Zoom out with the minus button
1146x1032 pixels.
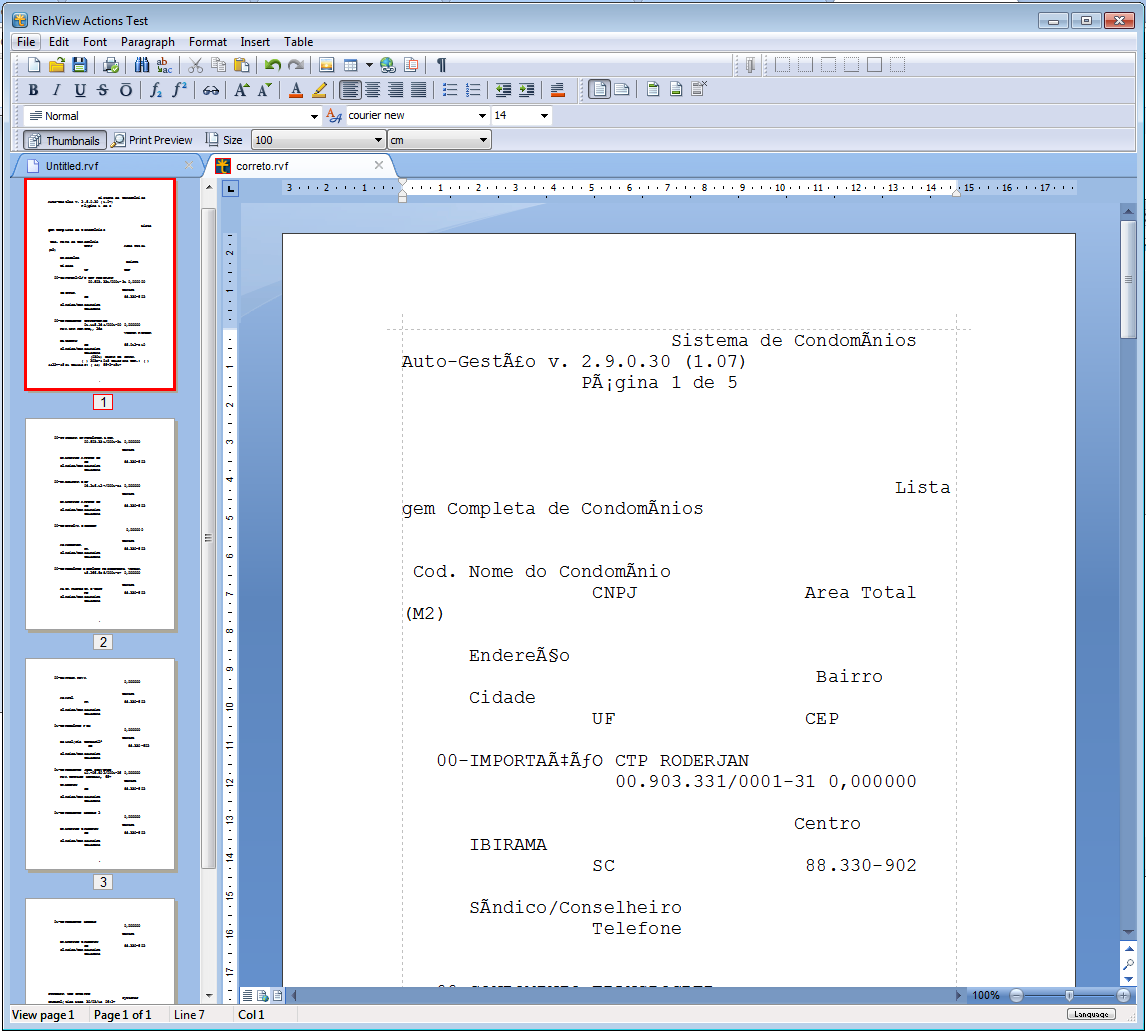coord(1017,995)
